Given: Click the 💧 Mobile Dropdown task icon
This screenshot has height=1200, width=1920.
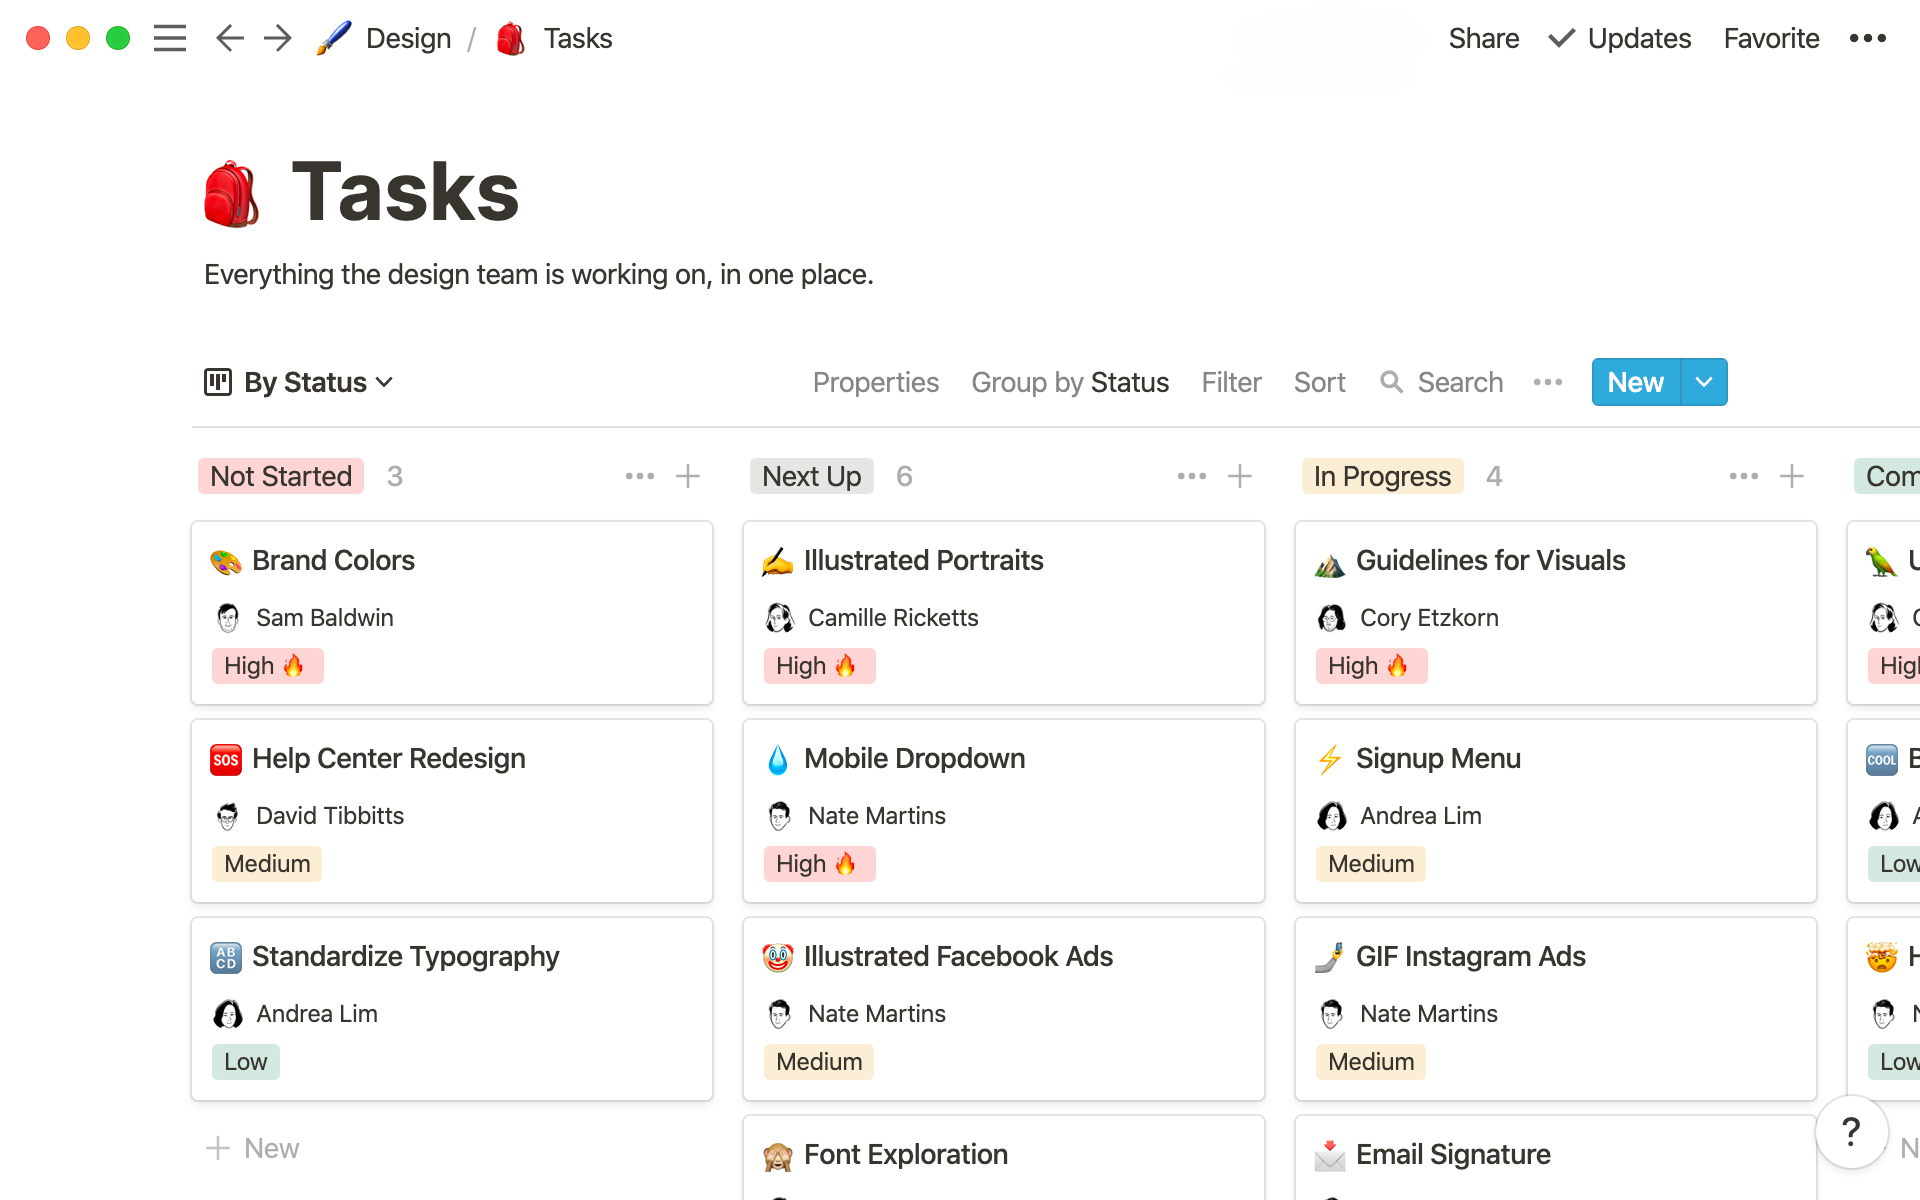Looking at the screenshot, I should coord(778,756).
